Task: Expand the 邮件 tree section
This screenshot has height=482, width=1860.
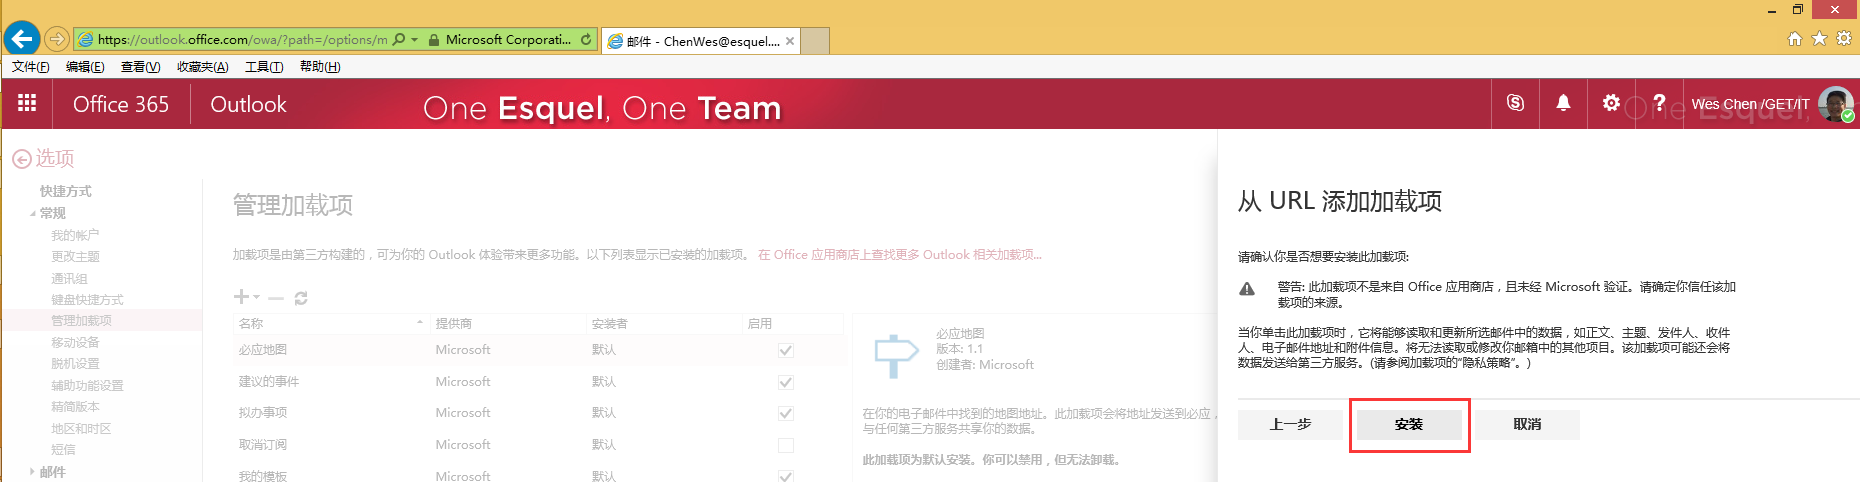Action: (32, 472)
